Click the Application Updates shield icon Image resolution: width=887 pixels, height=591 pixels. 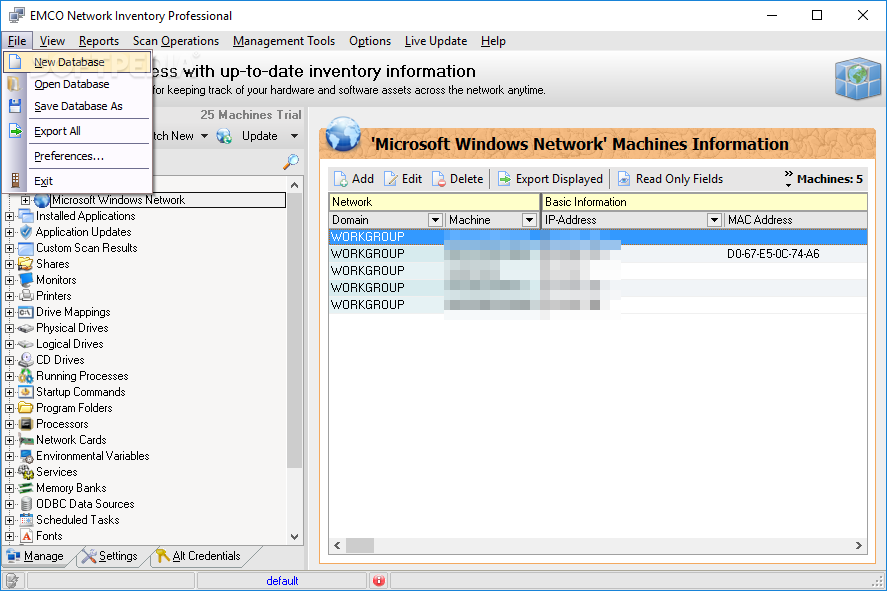(26, 232)
